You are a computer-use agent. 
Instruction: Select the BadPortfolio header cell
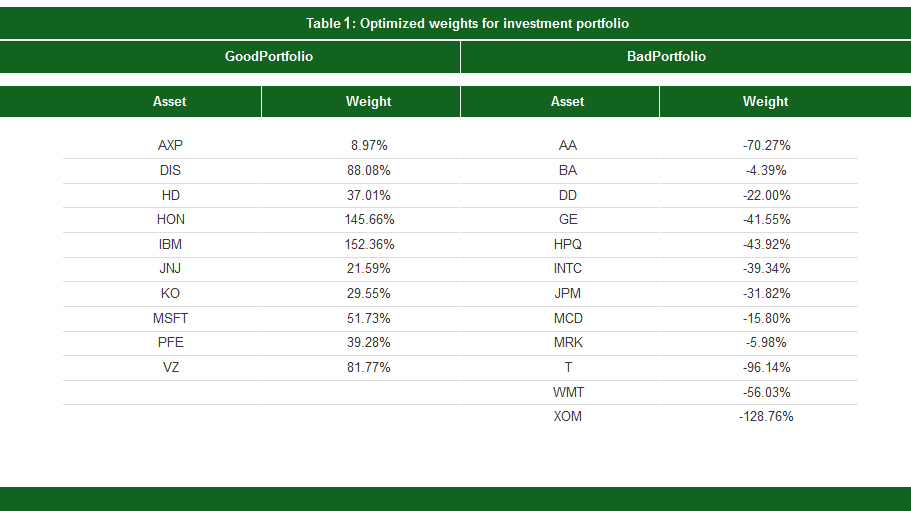point(666,57)
